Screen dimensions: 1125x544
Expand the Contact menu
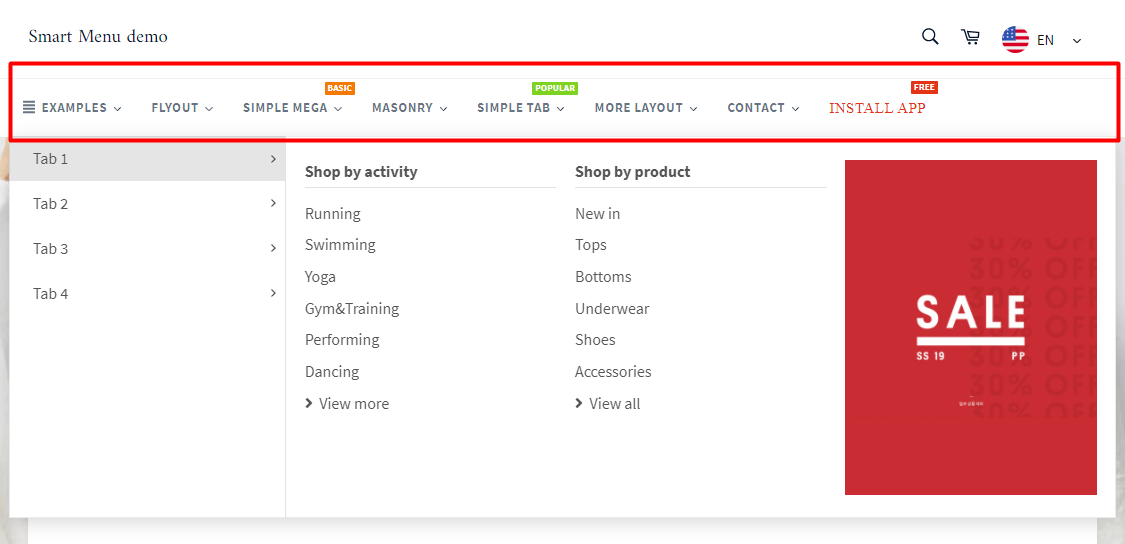(x=763, y=108)
